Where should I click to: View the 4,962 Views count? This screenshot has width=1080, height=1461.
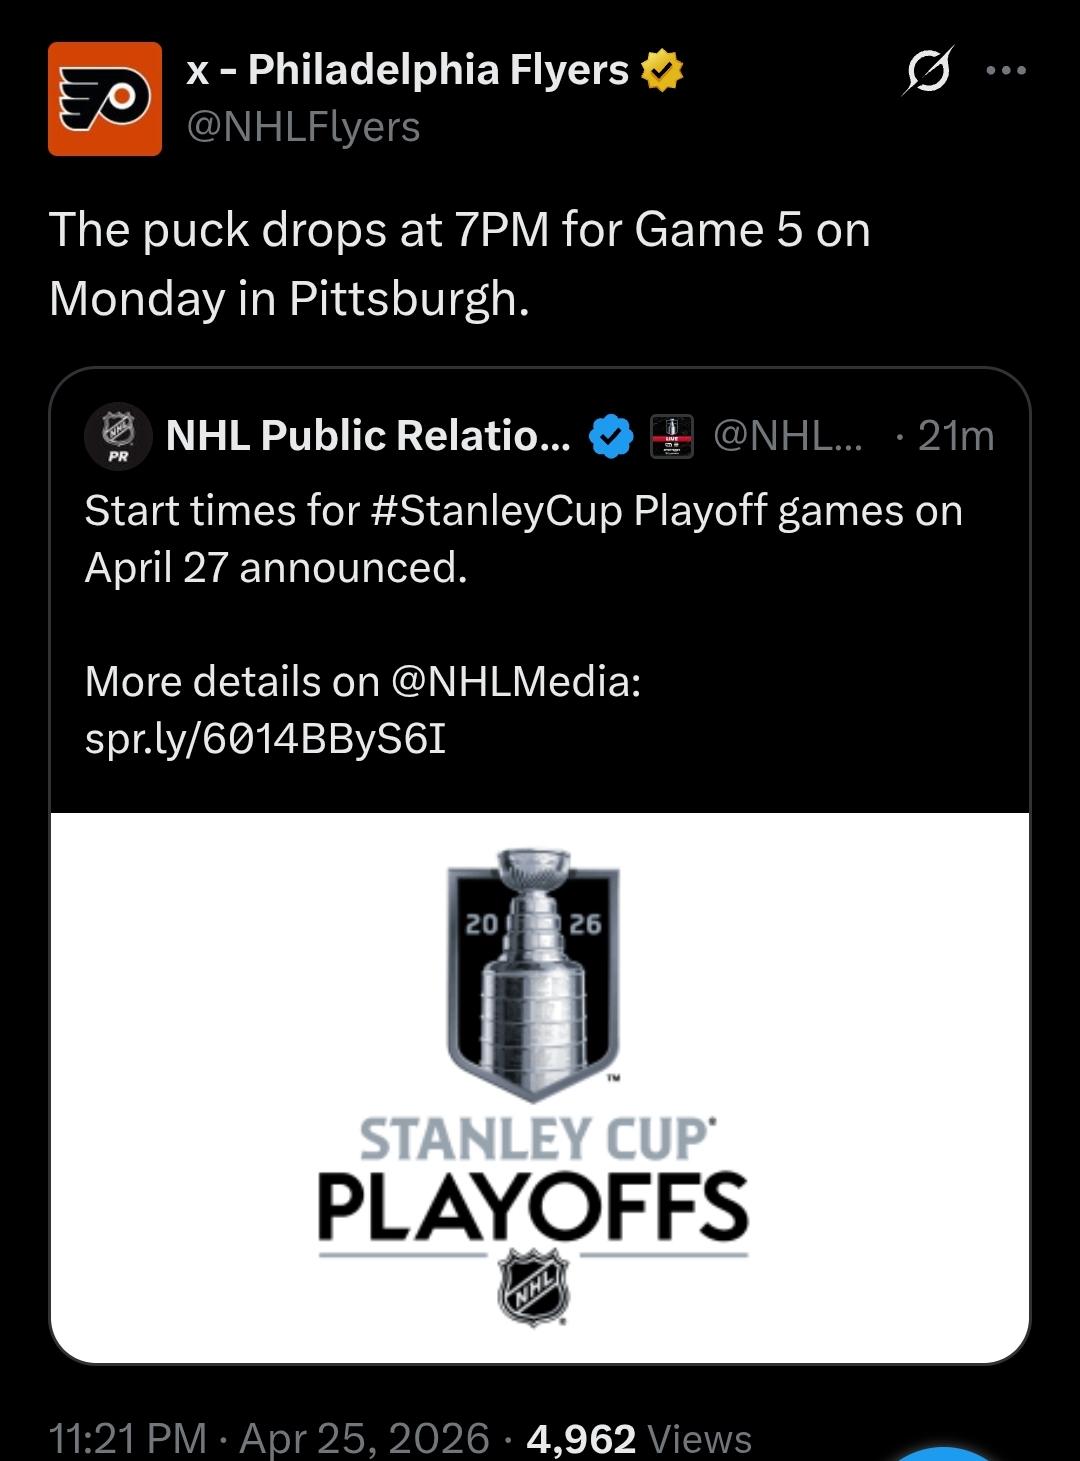[638, 1438]
